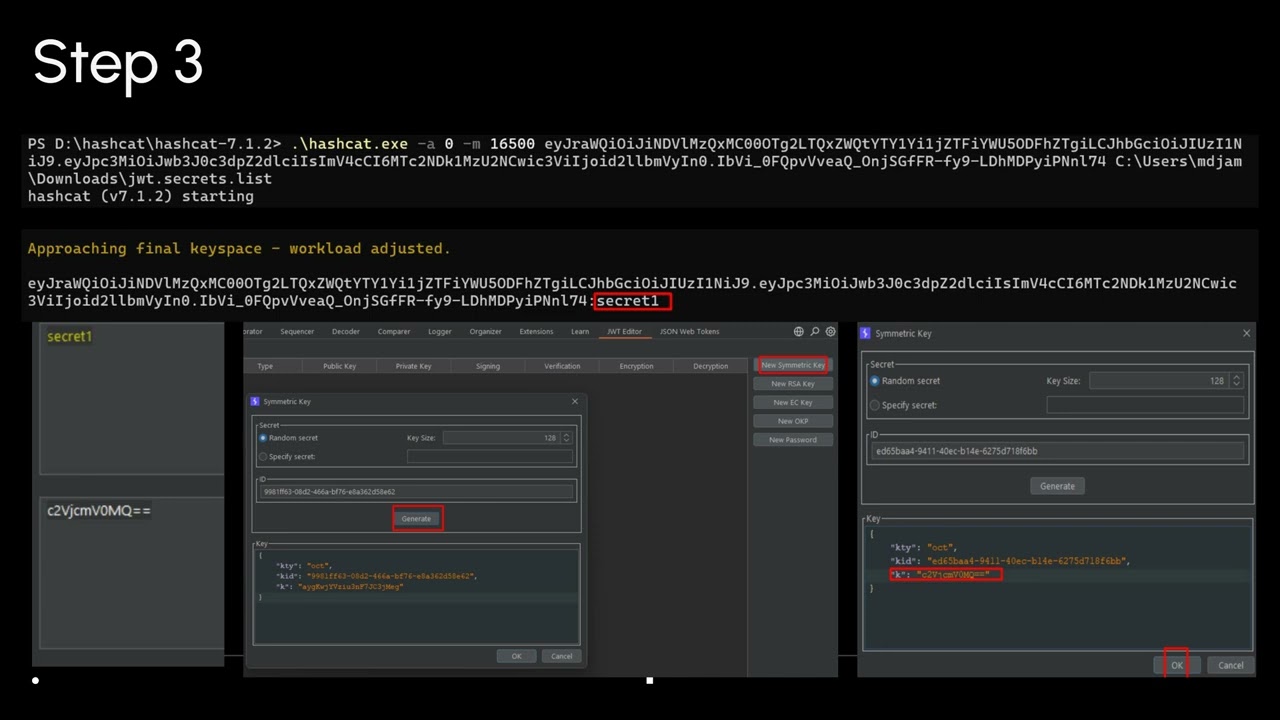
Task: Click New Symmetric Key button
Action: (x=793, y=365)
